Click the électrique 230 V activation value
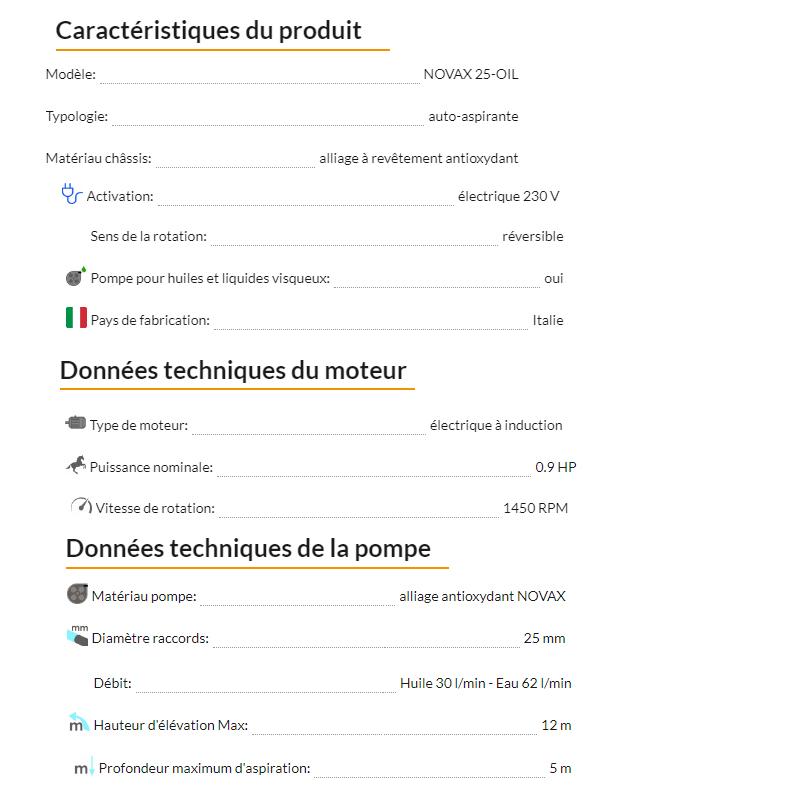 pos(508,196)
